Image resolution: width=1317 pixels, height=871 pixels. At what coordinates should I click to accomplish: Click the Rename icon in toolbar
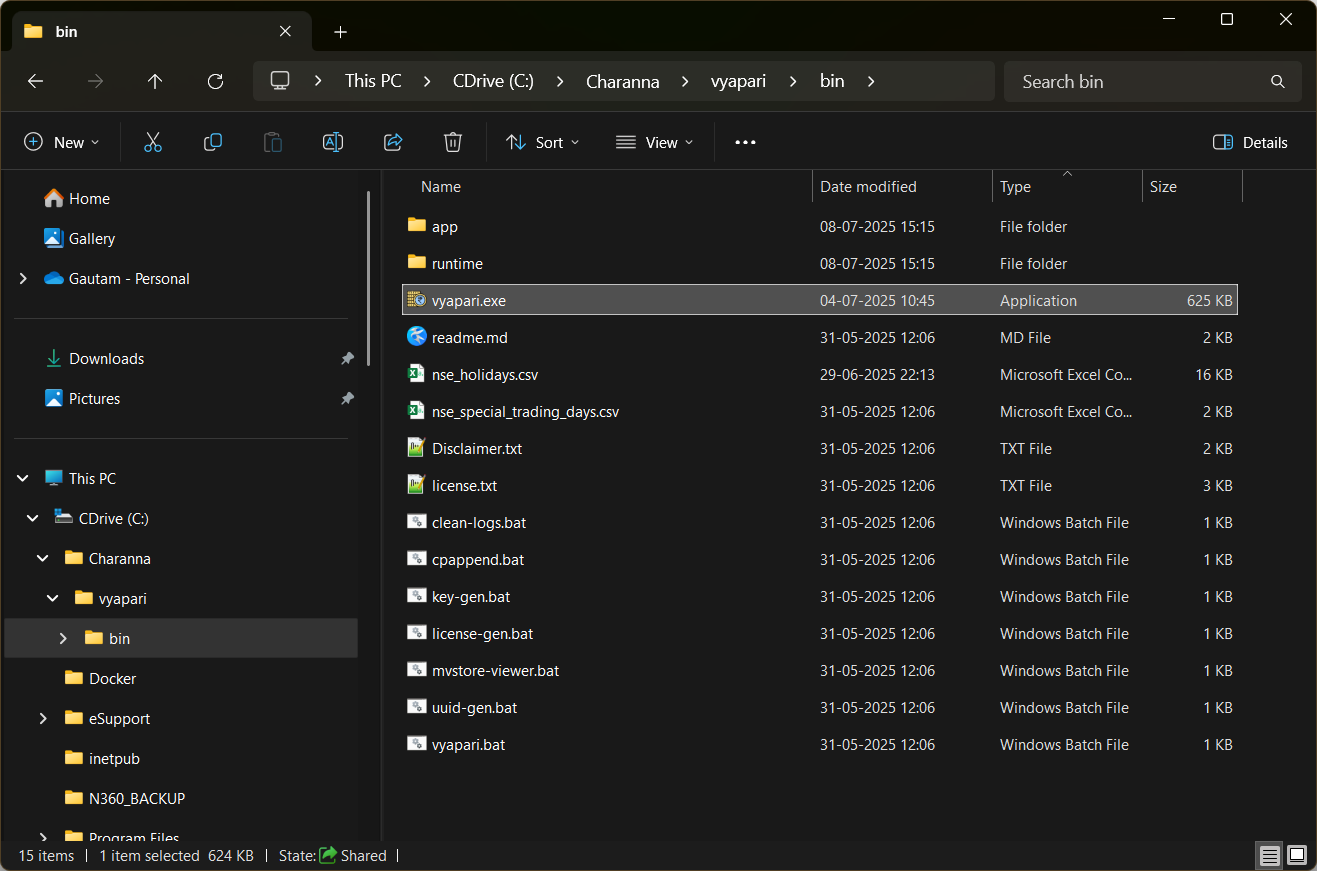(x=333, y=142)
